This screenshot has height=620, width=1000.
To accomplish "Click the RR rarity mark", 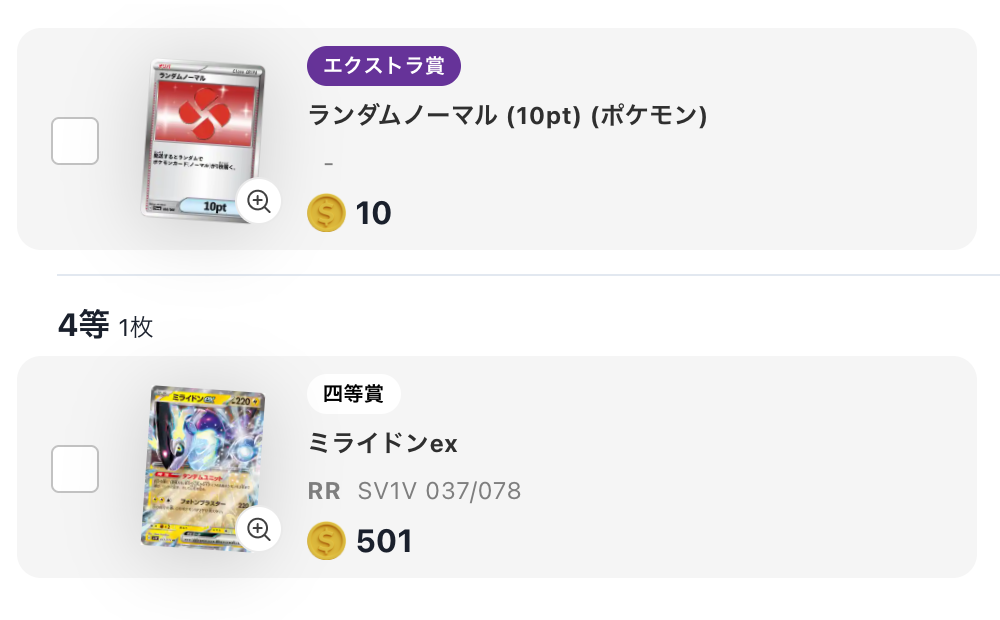I will (324, 491).
